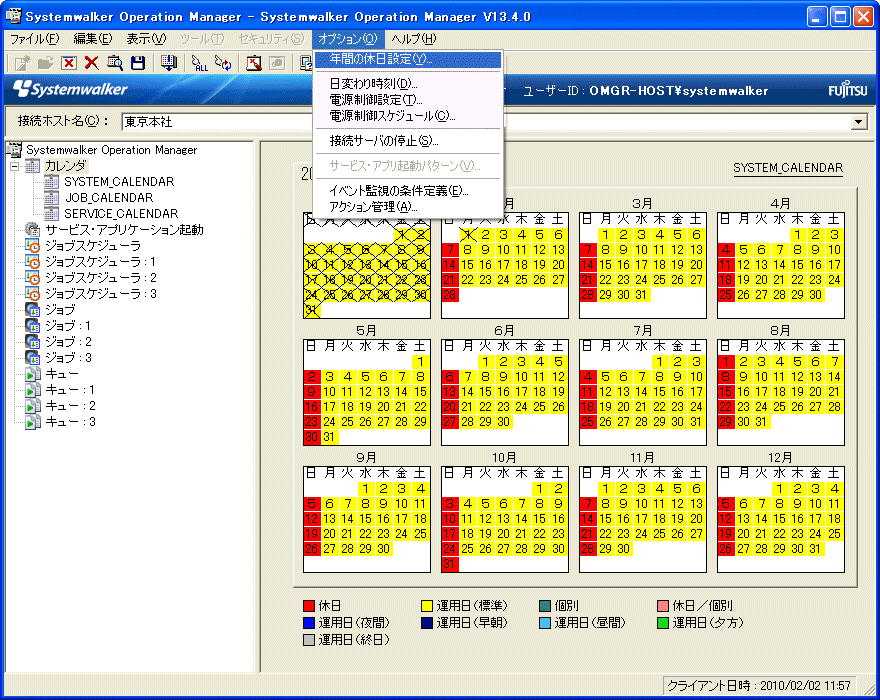The width and height of the screenshot is (880, 700).
Task: Select キュー：1 in the tree
Action: click(x=70, y=390)
